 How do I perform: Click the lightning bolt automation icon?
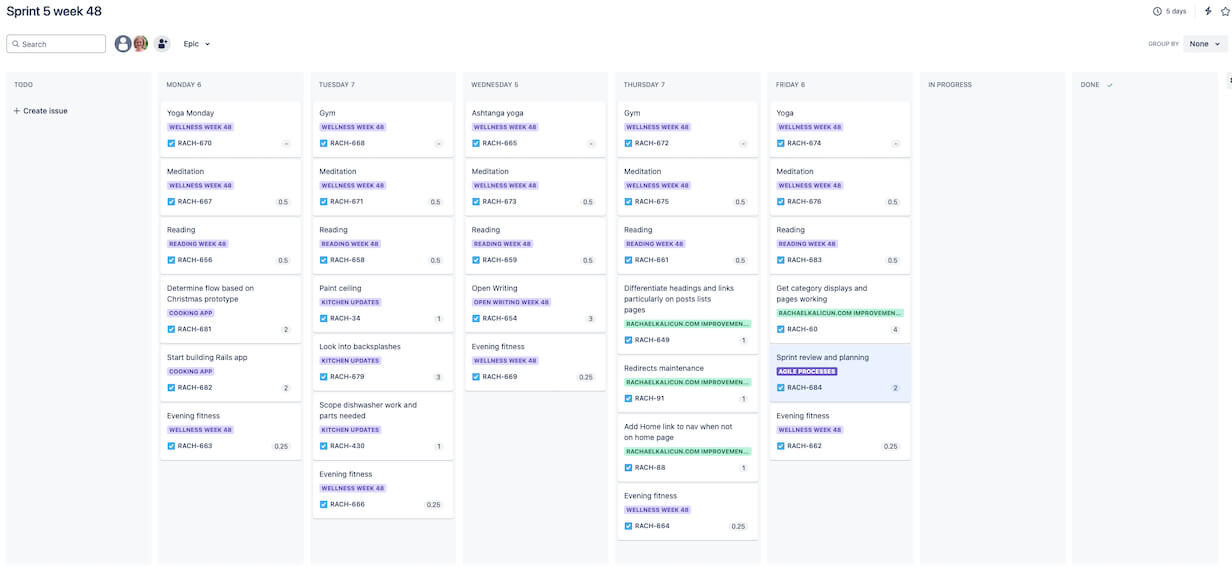(x=1208, y=12)
